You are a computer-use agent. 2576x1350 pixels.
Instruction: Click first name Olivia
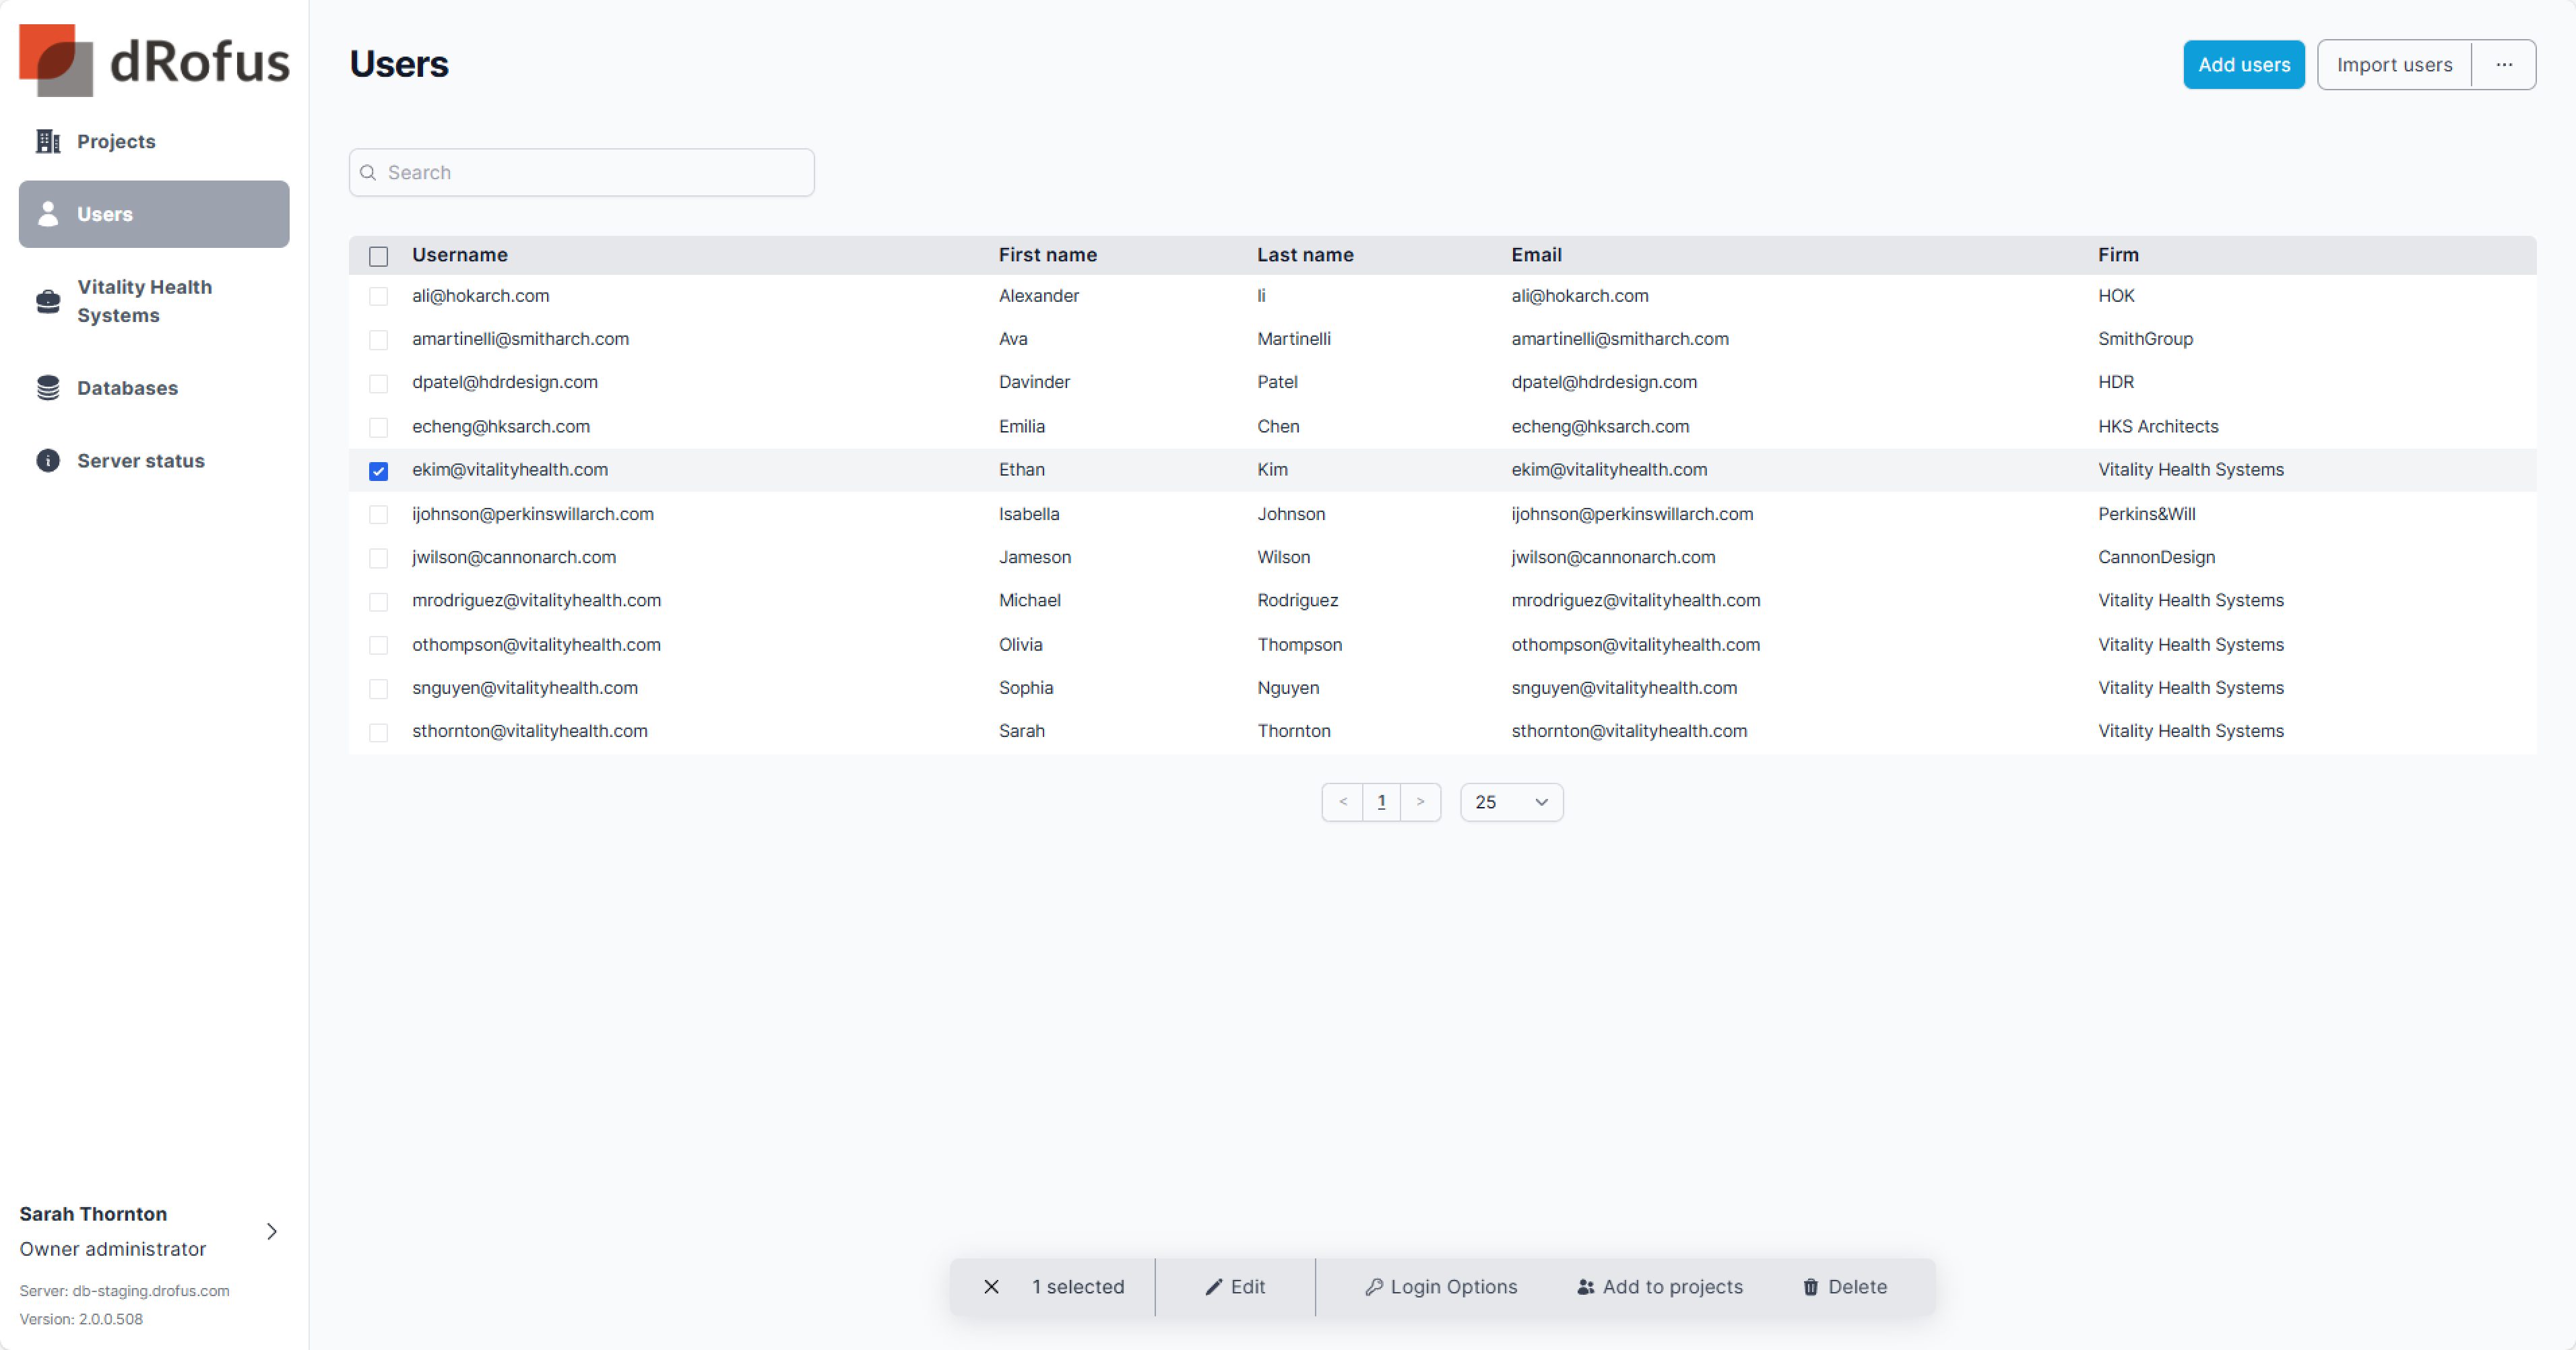1020,645
